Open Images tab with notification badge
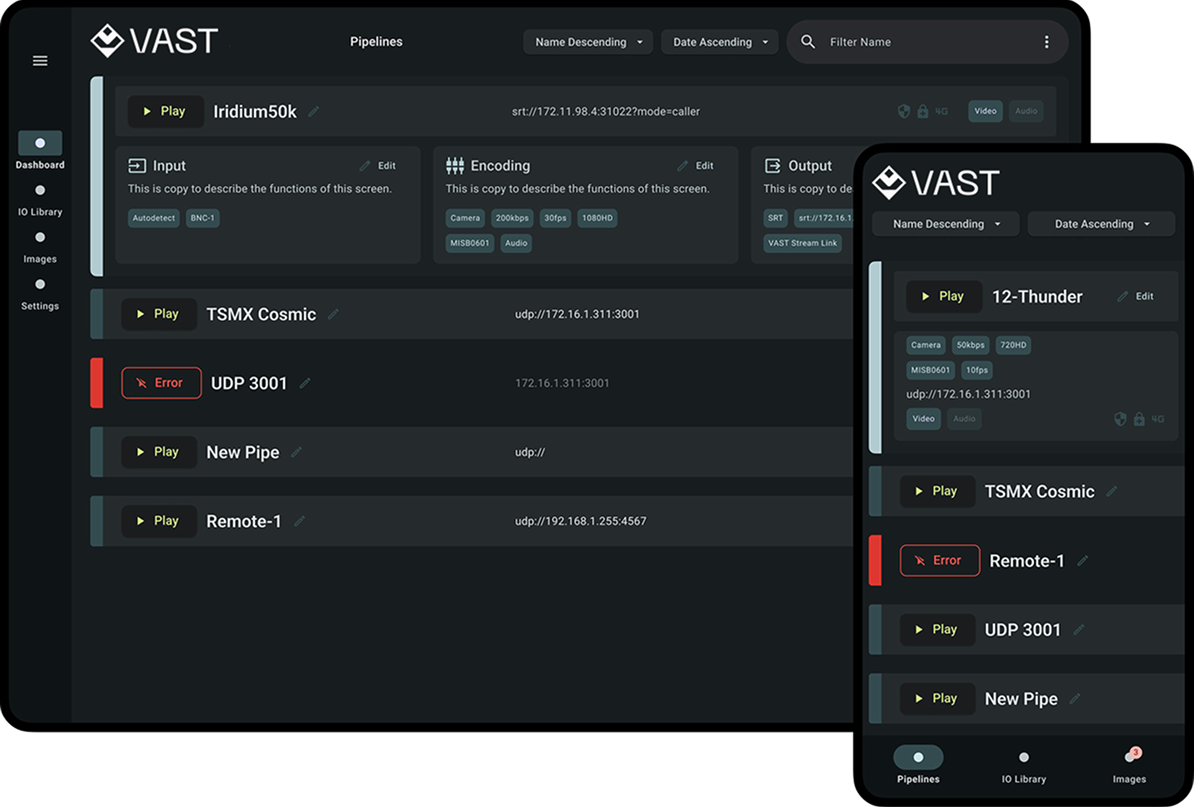 tap(1129, 765)
